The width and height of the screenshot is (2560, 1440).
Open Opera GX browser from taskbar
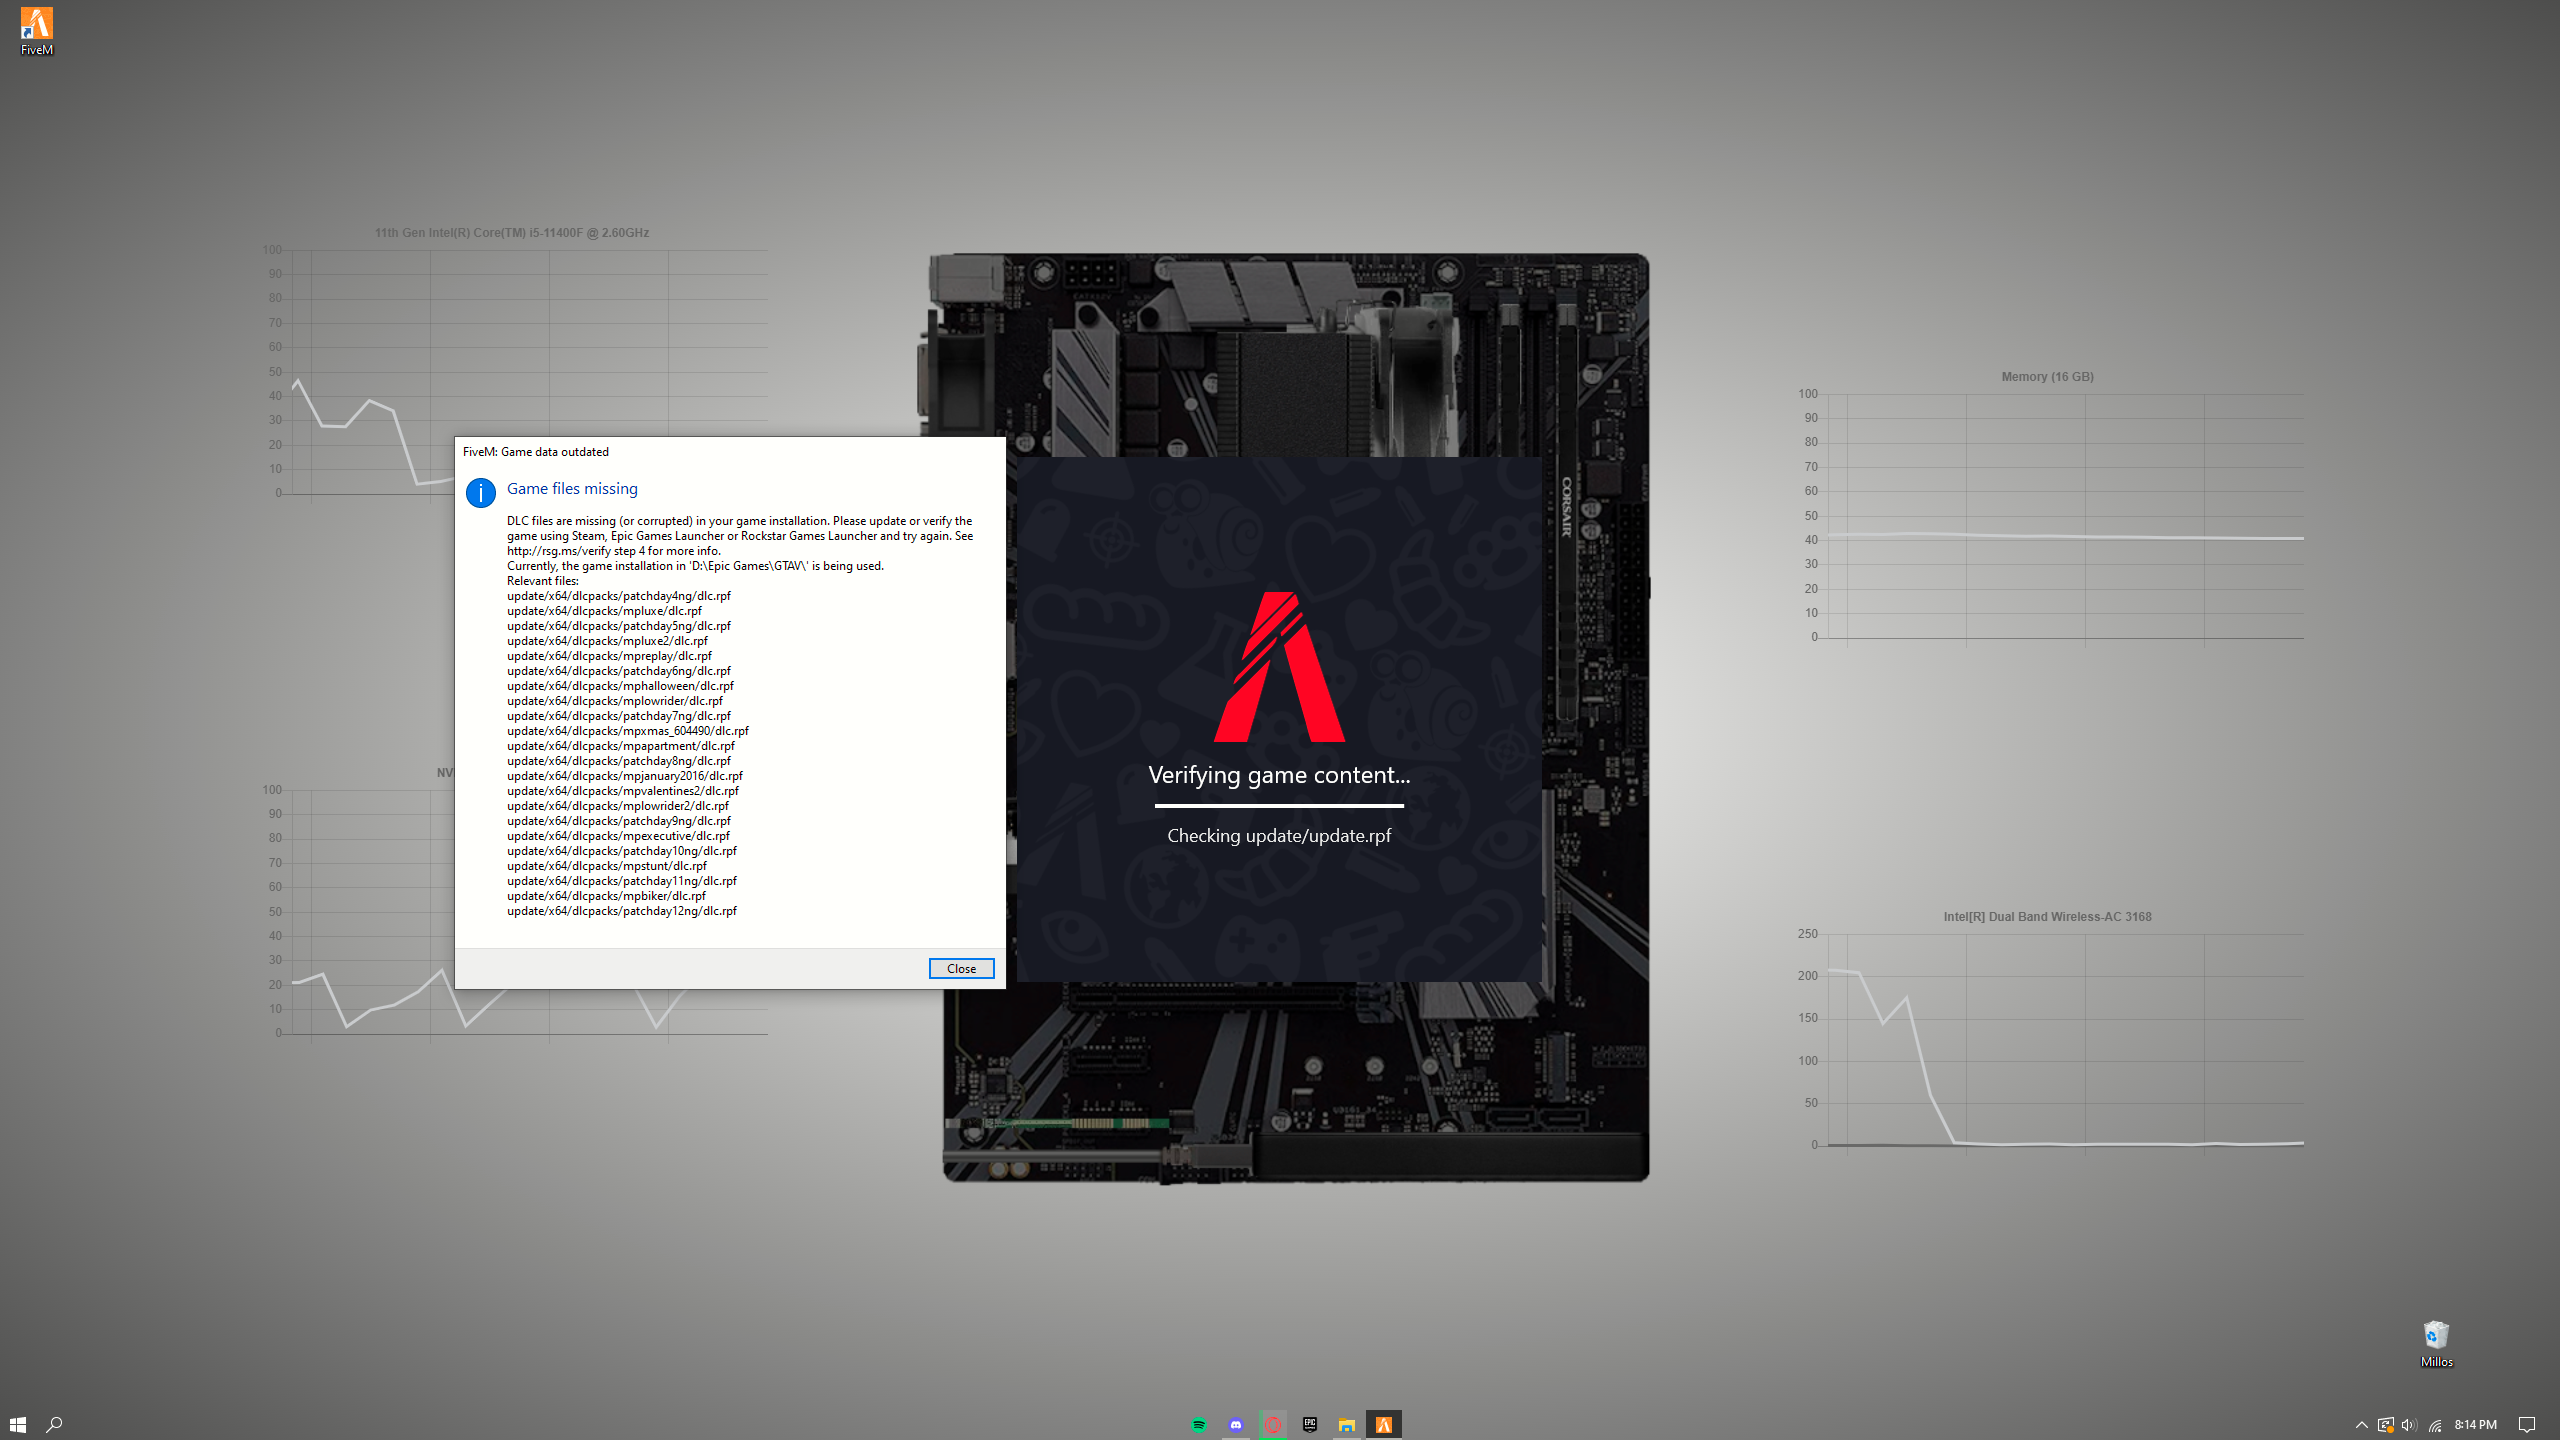(1273, 1425)
